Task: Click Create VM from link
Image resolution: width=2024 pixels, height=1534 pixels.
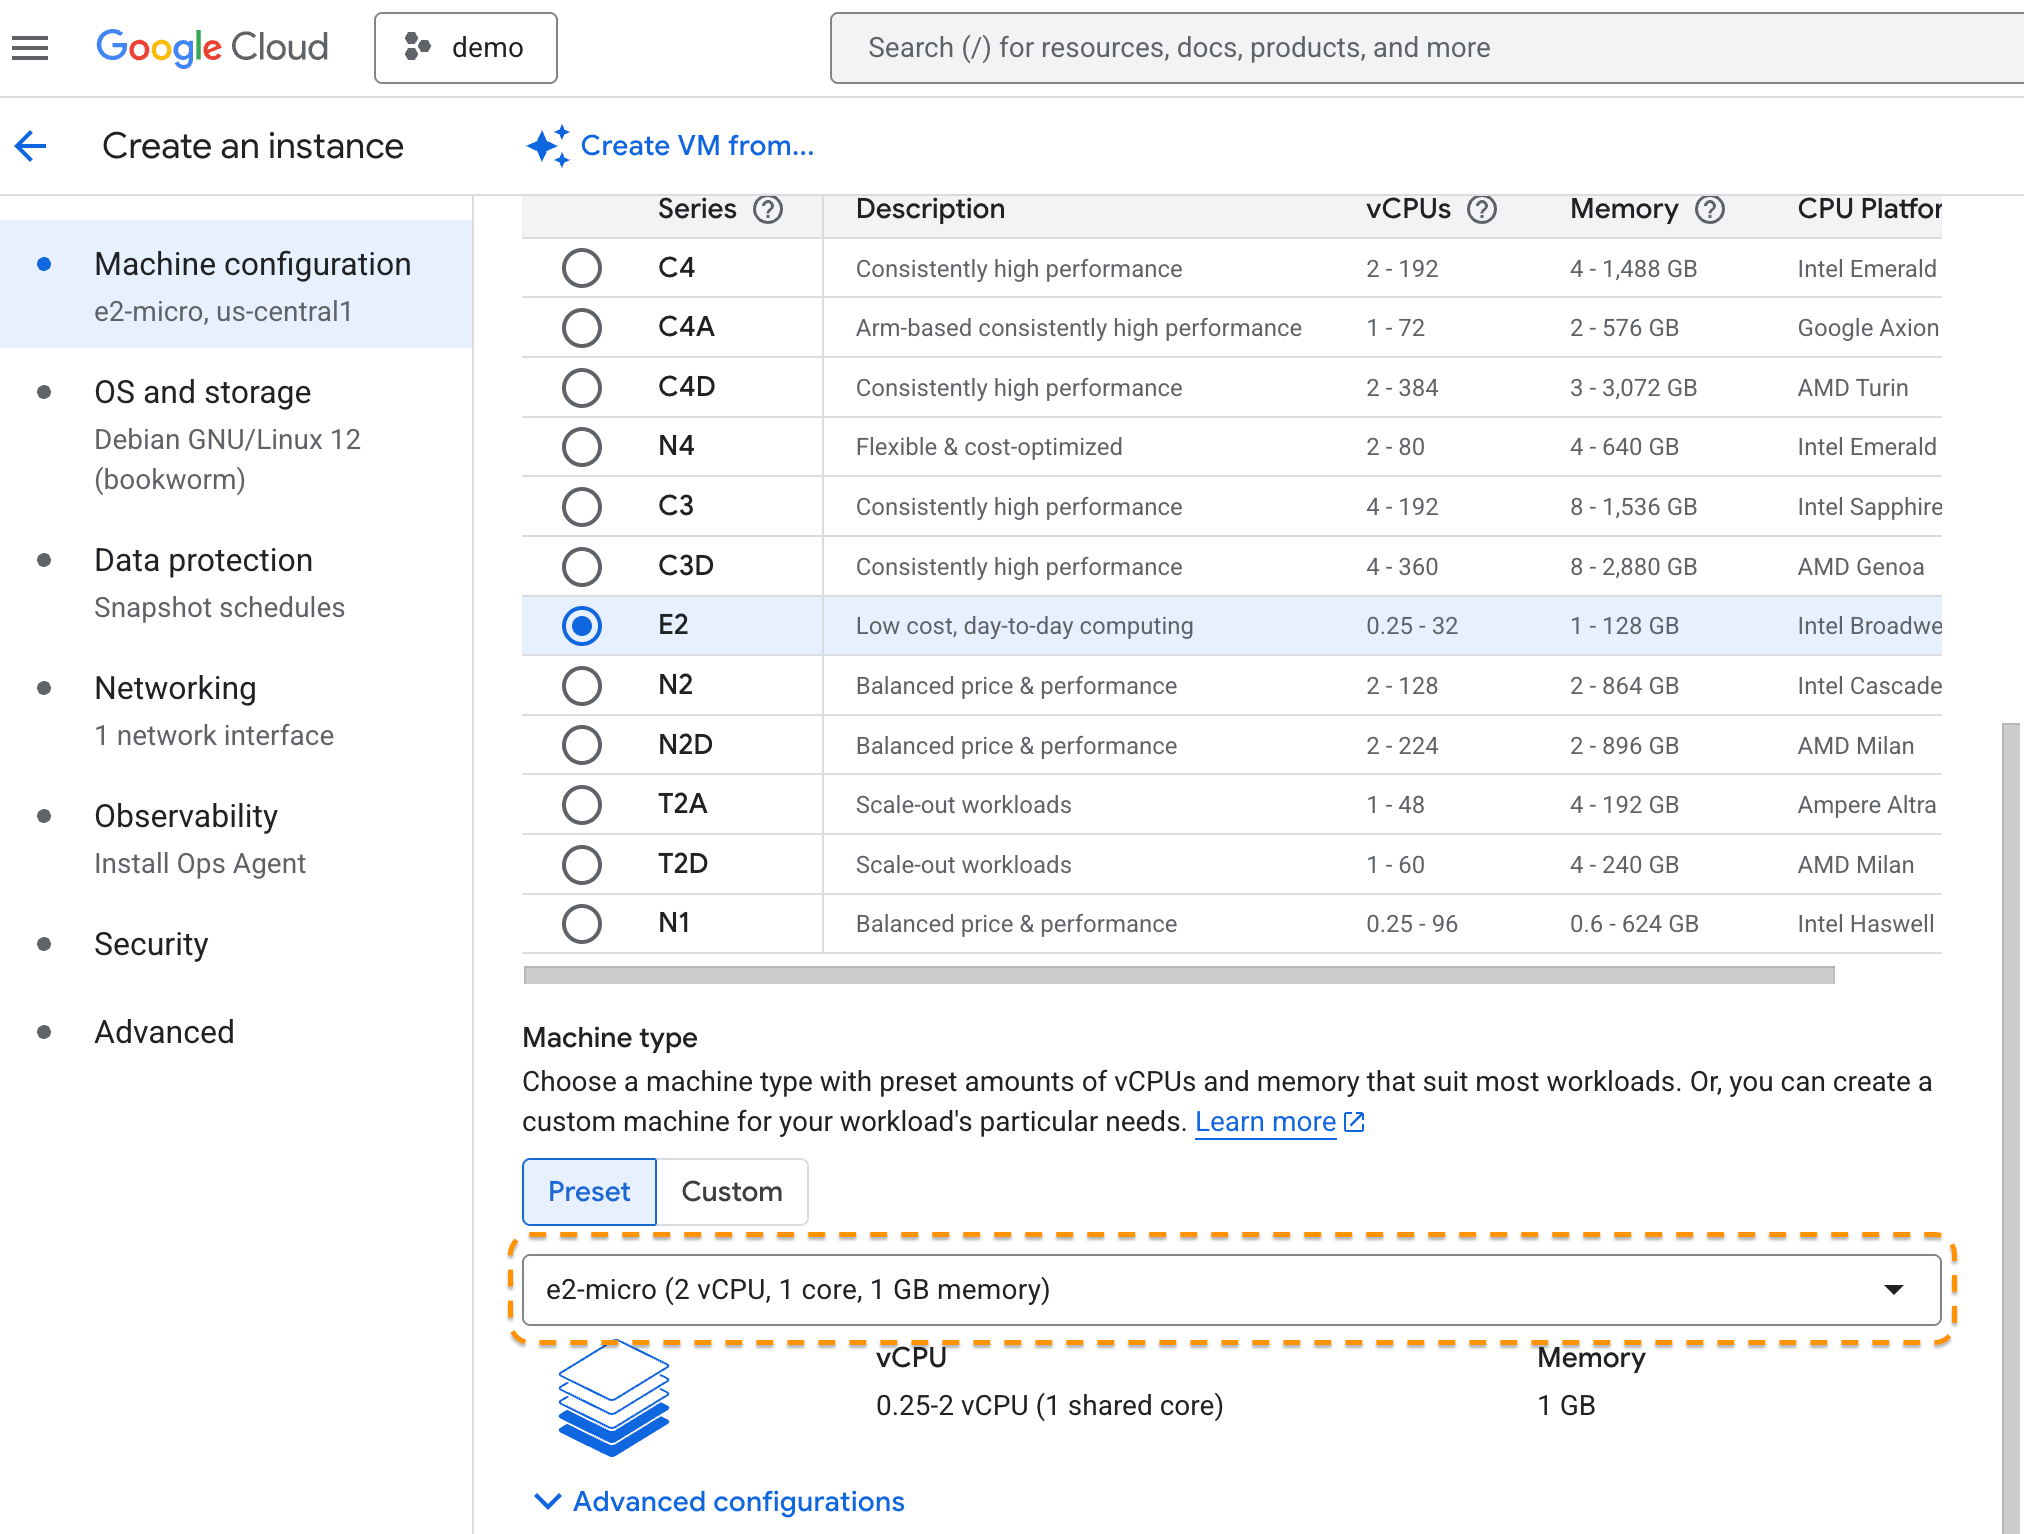Action: click(x=697, y=146)
